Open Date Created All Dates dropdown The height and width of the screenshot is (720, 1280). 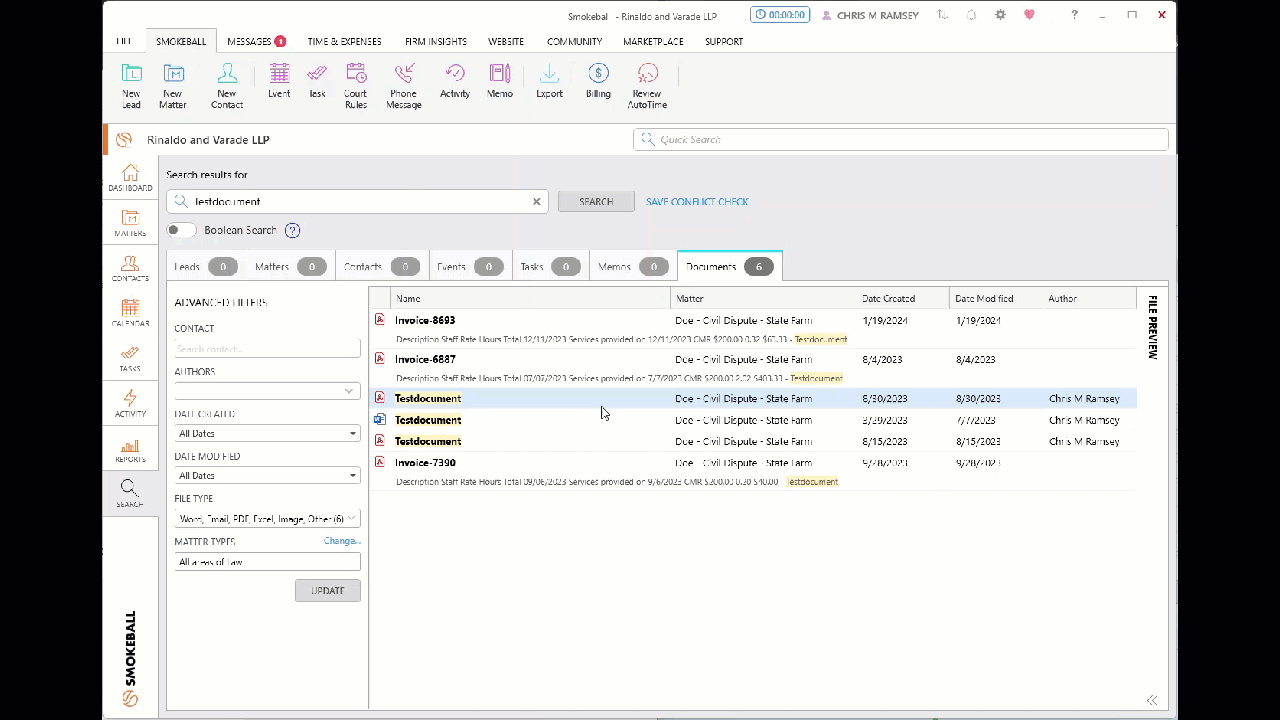click(x=267, y=433)
